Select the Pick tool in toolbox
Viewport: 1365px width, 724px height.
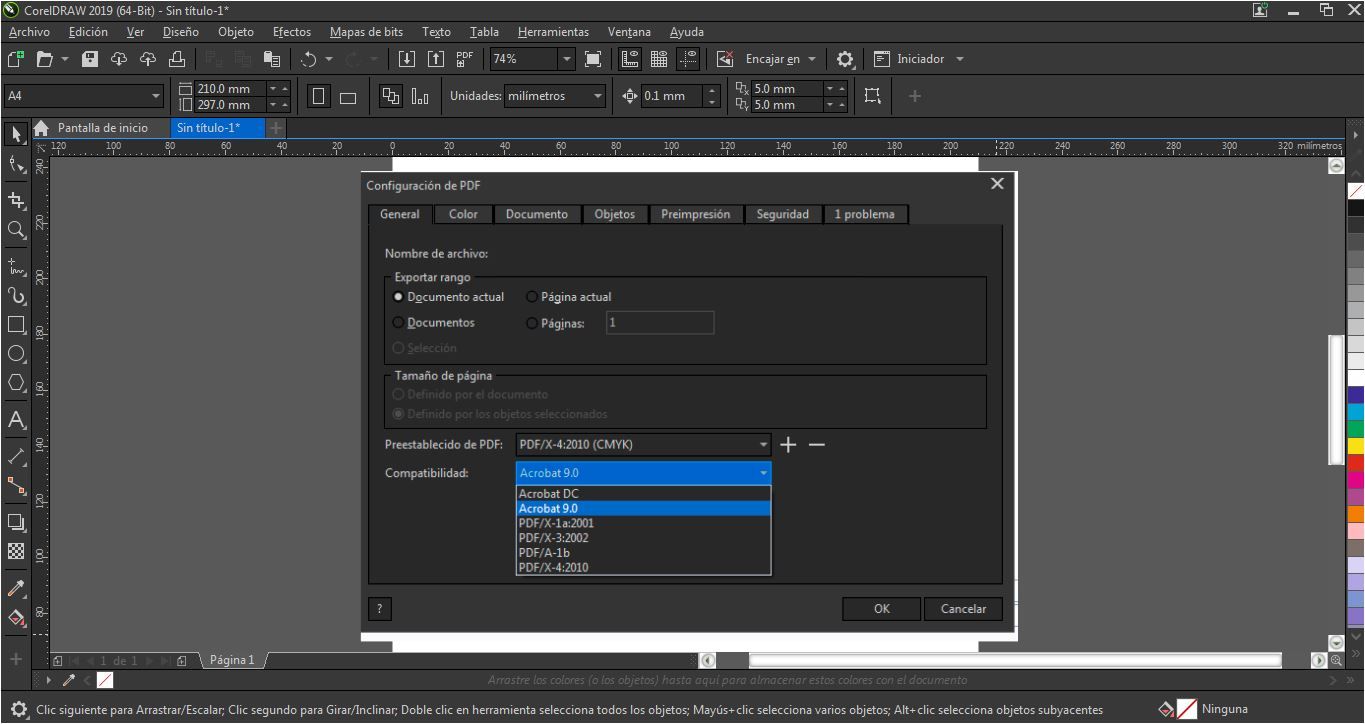point(16,133)
